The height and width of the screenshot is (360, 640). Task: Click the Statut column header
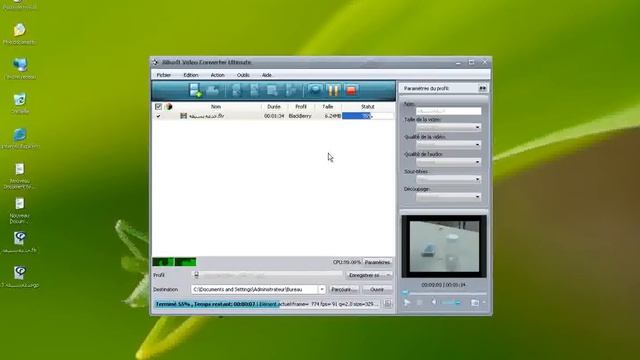coord(368,107)
